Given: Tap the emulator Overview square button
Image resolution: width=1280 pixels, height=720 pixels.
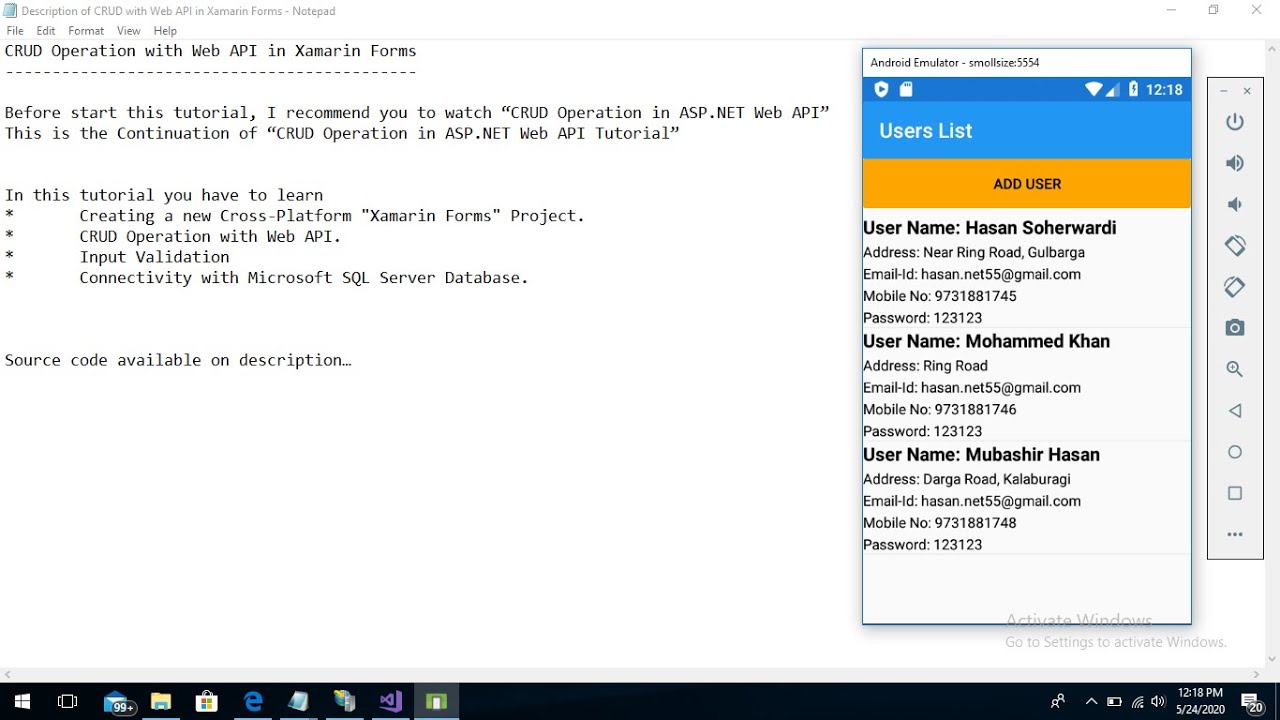Looking at the screenshot, I should point(1235,493).
